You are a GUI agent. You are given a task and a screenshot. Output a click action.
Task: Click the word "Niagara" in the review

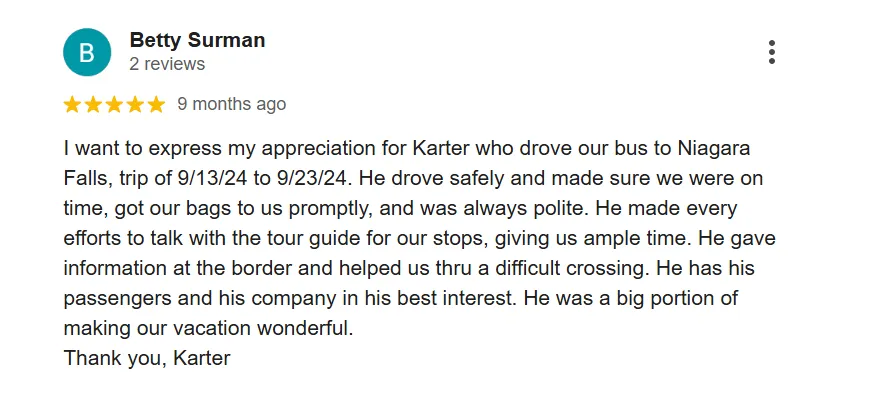pos(714,149)
